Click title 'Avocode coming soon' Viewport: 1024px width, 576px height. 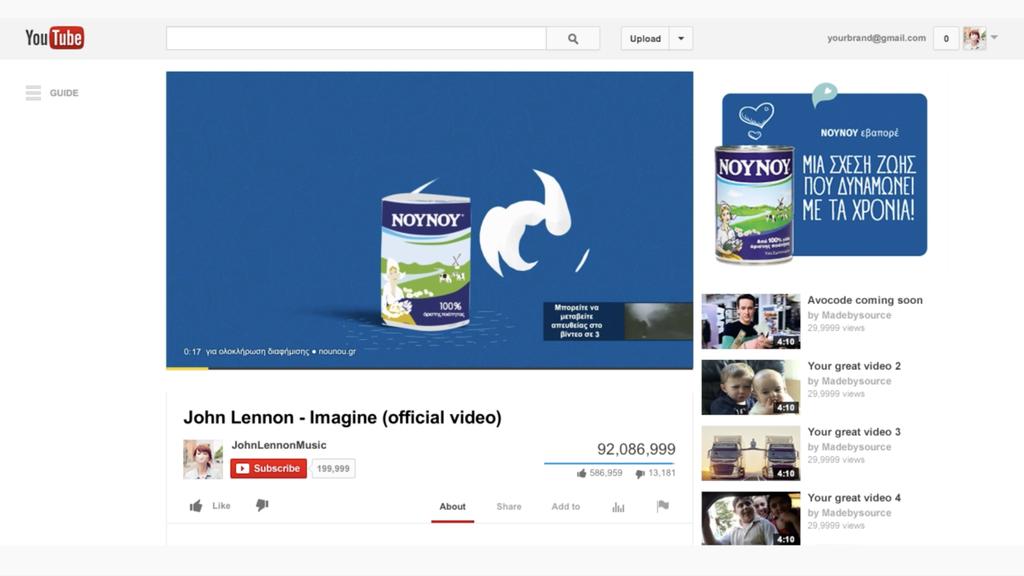[x=865, y=300]
